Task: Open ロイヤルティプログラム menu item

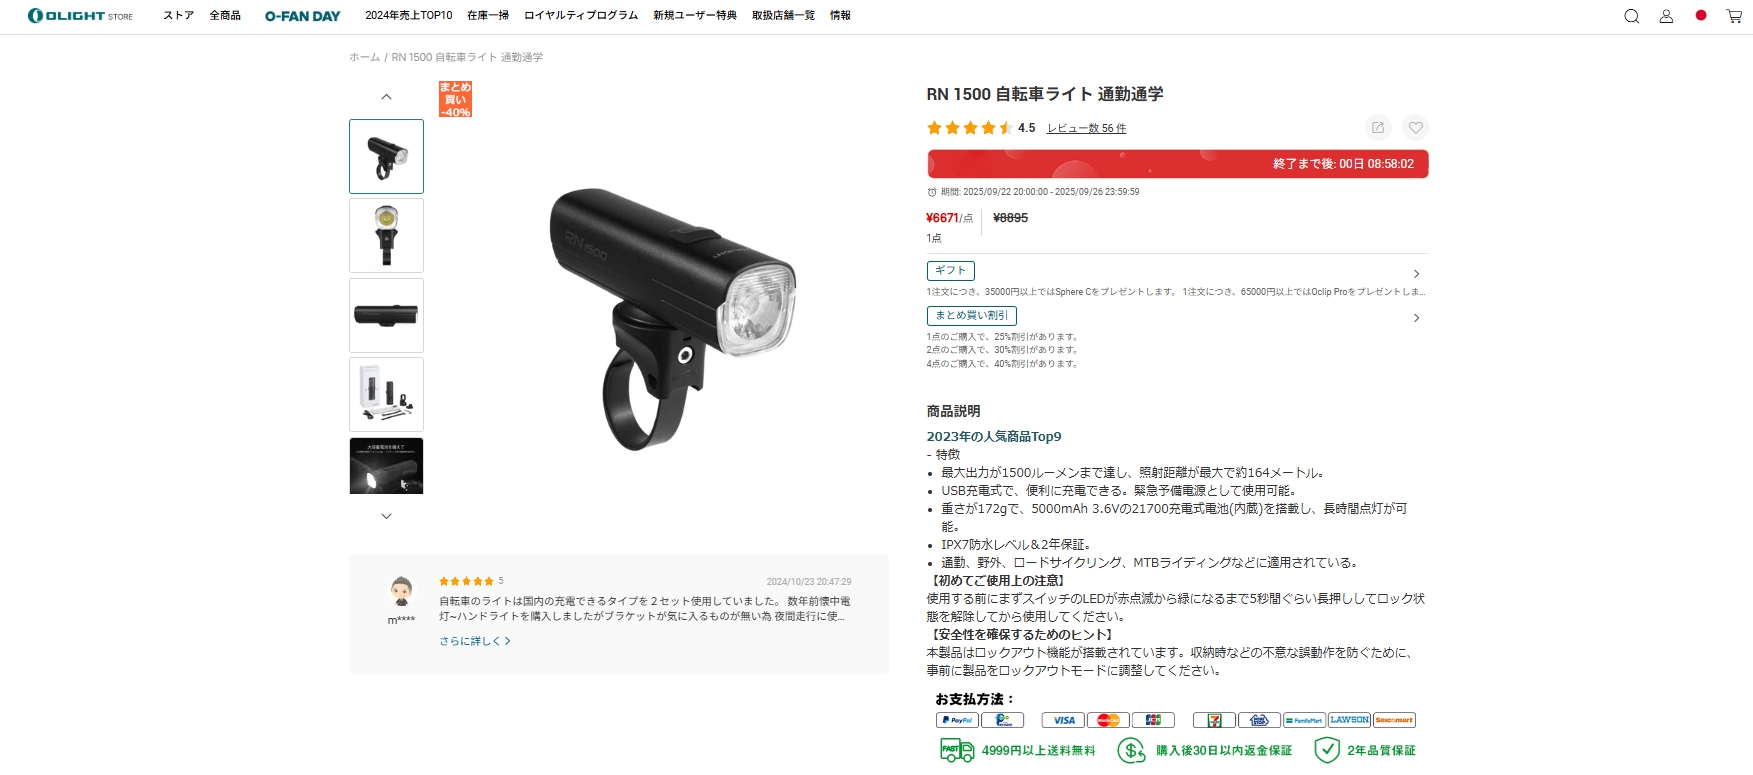Action: coord(581,16)
